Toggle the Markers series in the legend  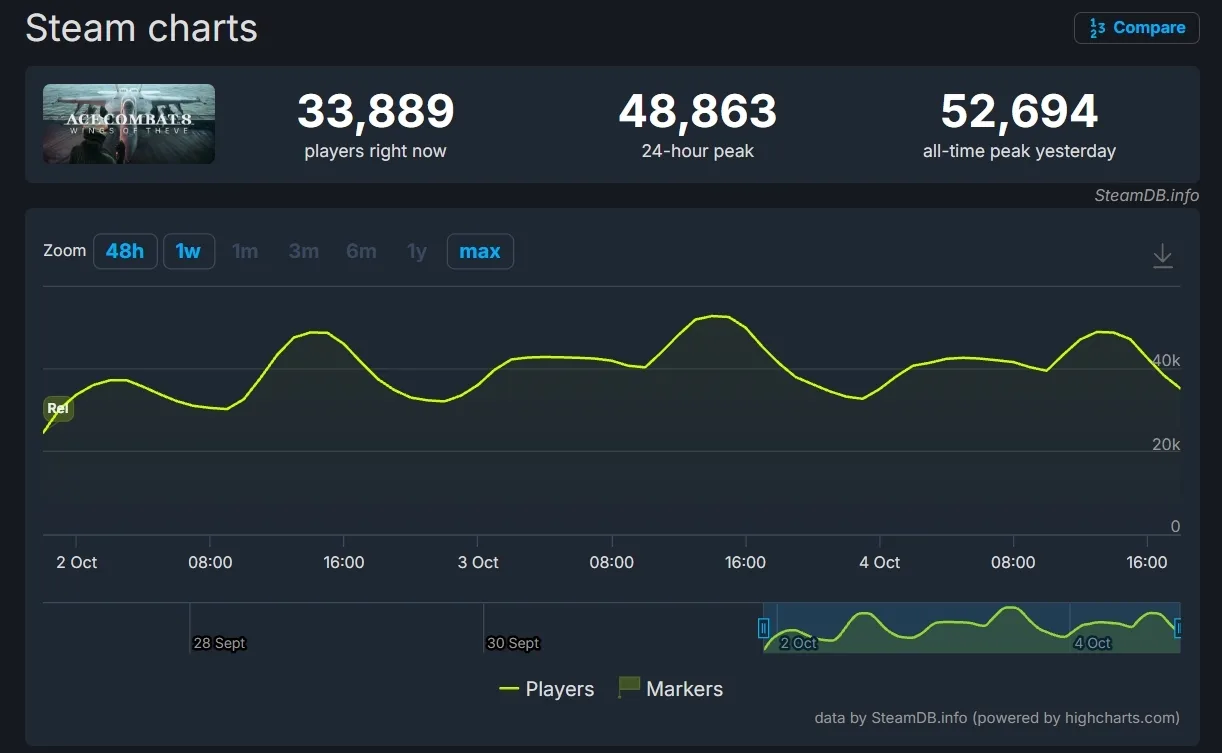coord(671,689)
